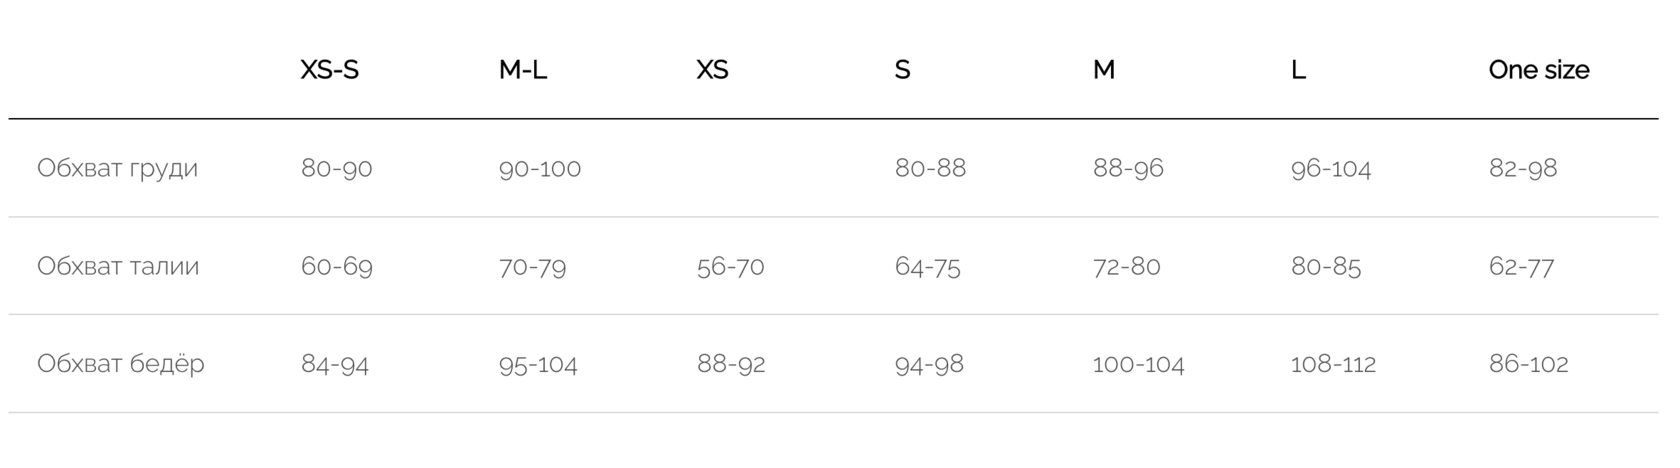1680x468 pixels.
Task: Select the 96-104 chest measurement
Action: click(1331, 168)
